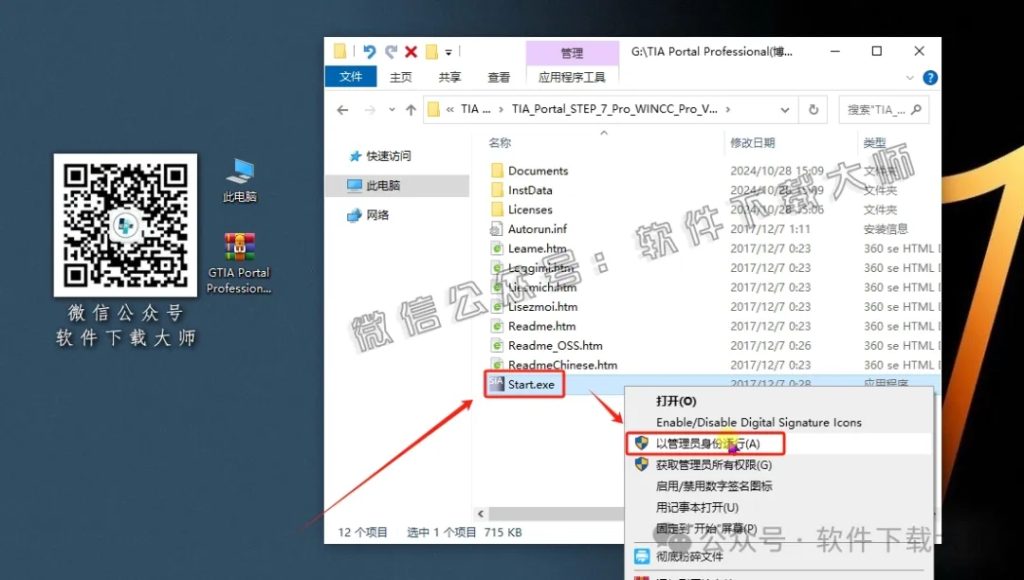This screenshot has width=1024, height=580.
Task: Open the Readme.htm file link
Action: (x=543, y=326)
